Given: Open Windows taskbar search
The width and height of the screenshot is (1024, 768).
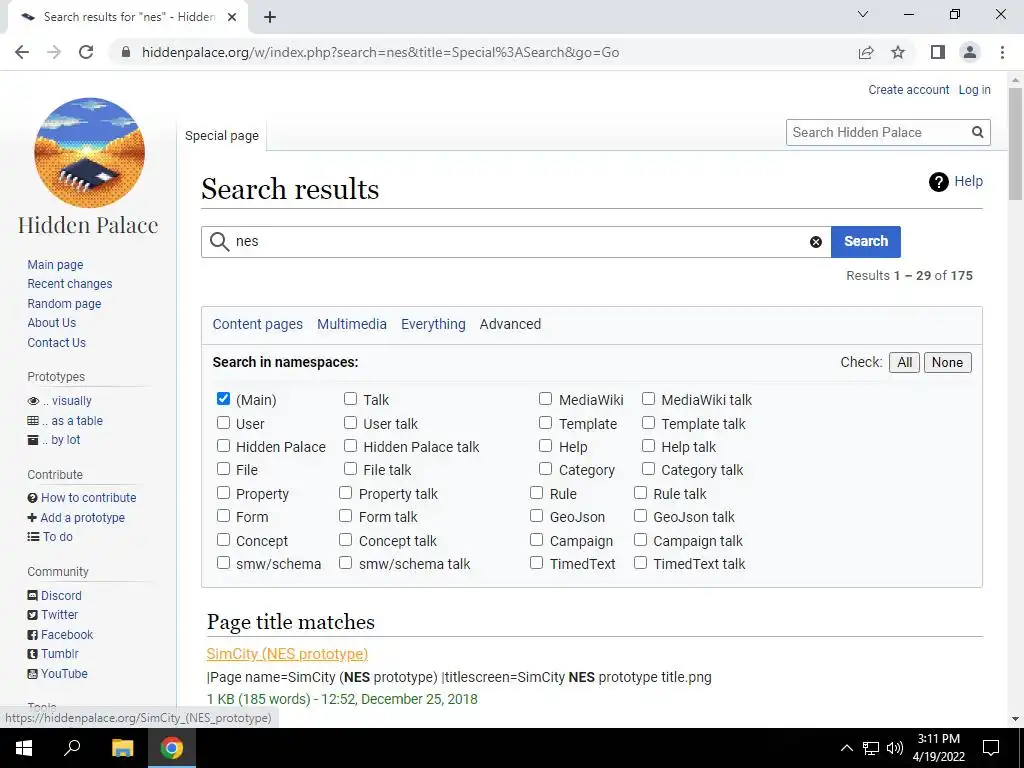Looking at the screenshot, I should coord(72,748).
